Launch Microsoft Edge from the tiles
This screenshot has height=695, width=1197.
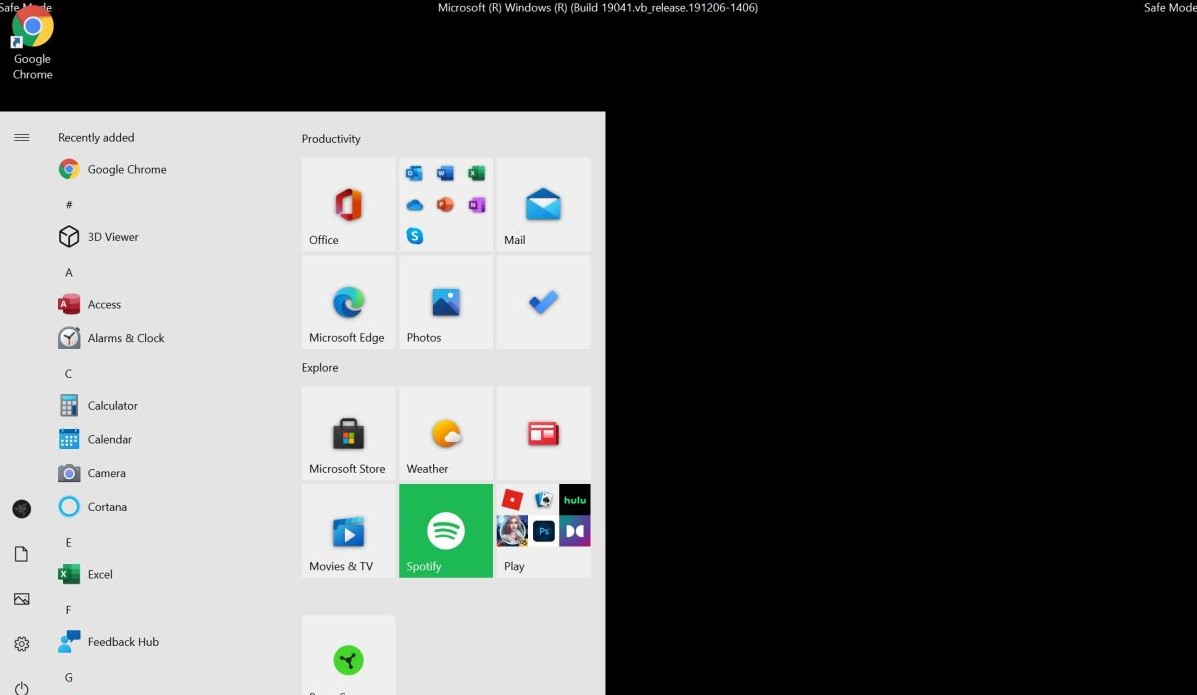[348, 302]
